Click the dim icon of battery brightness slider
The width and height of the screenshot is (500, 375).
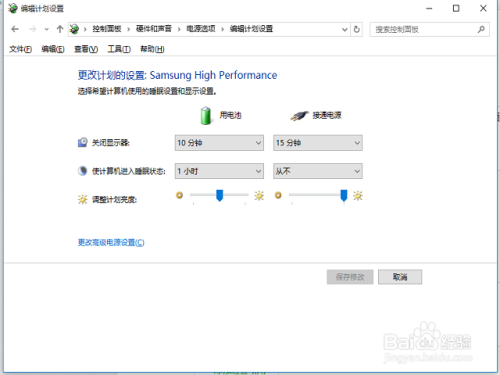pos(179,195)
